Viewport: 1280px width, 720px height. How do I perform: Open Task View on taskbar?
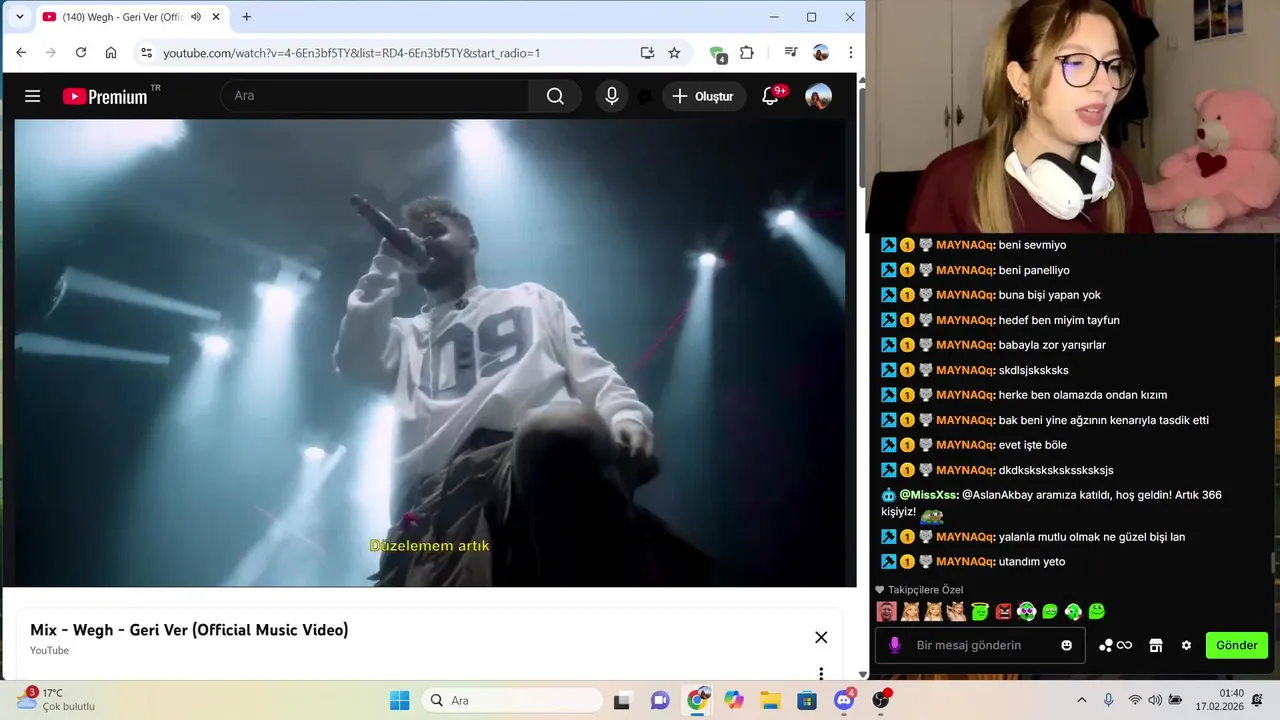click(x=622, y=700)
